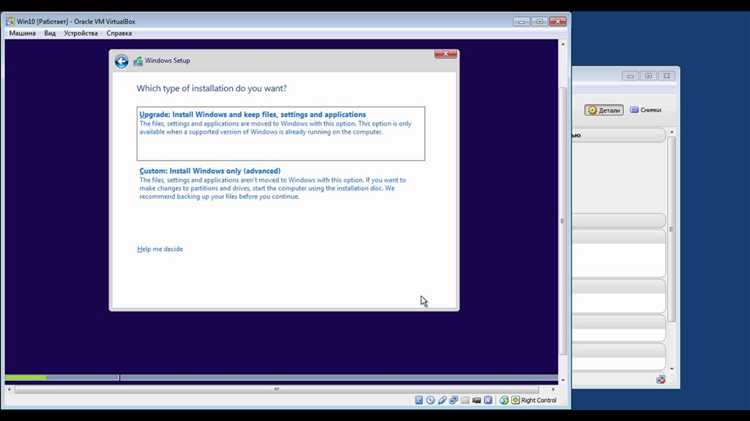Click VM window horizontal scrollbar left arrow
Viewport: 750px width, 421px height.
click(x=9, y=389)
